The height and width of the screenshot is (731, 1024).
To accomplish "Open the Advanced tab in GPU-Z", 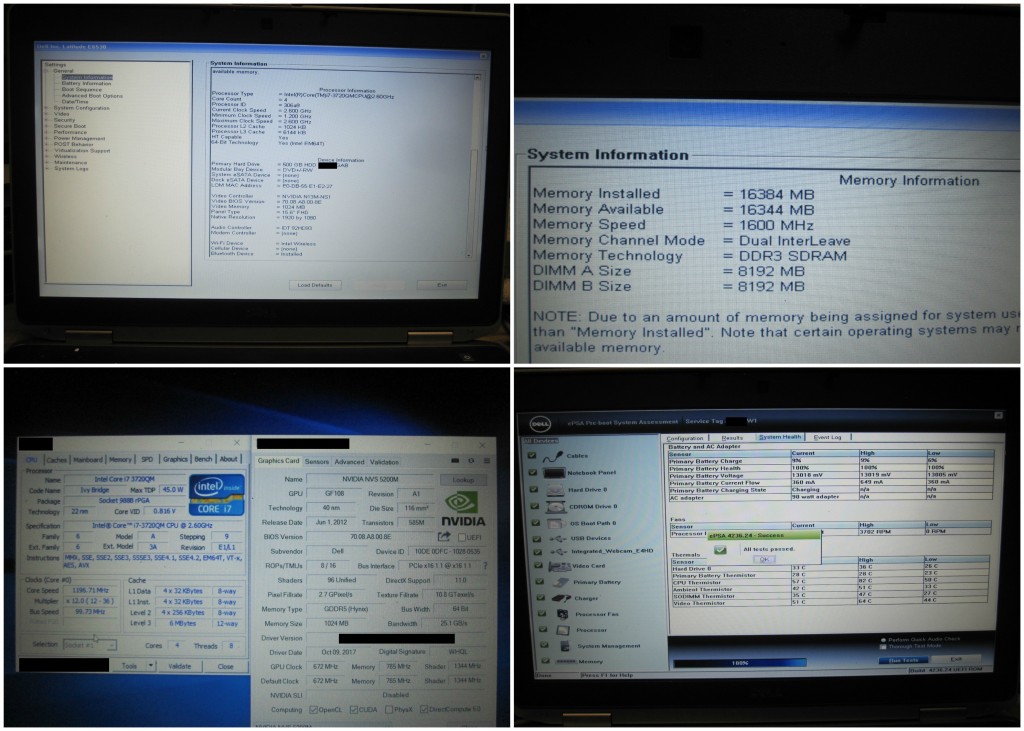I will click(349, 461).
